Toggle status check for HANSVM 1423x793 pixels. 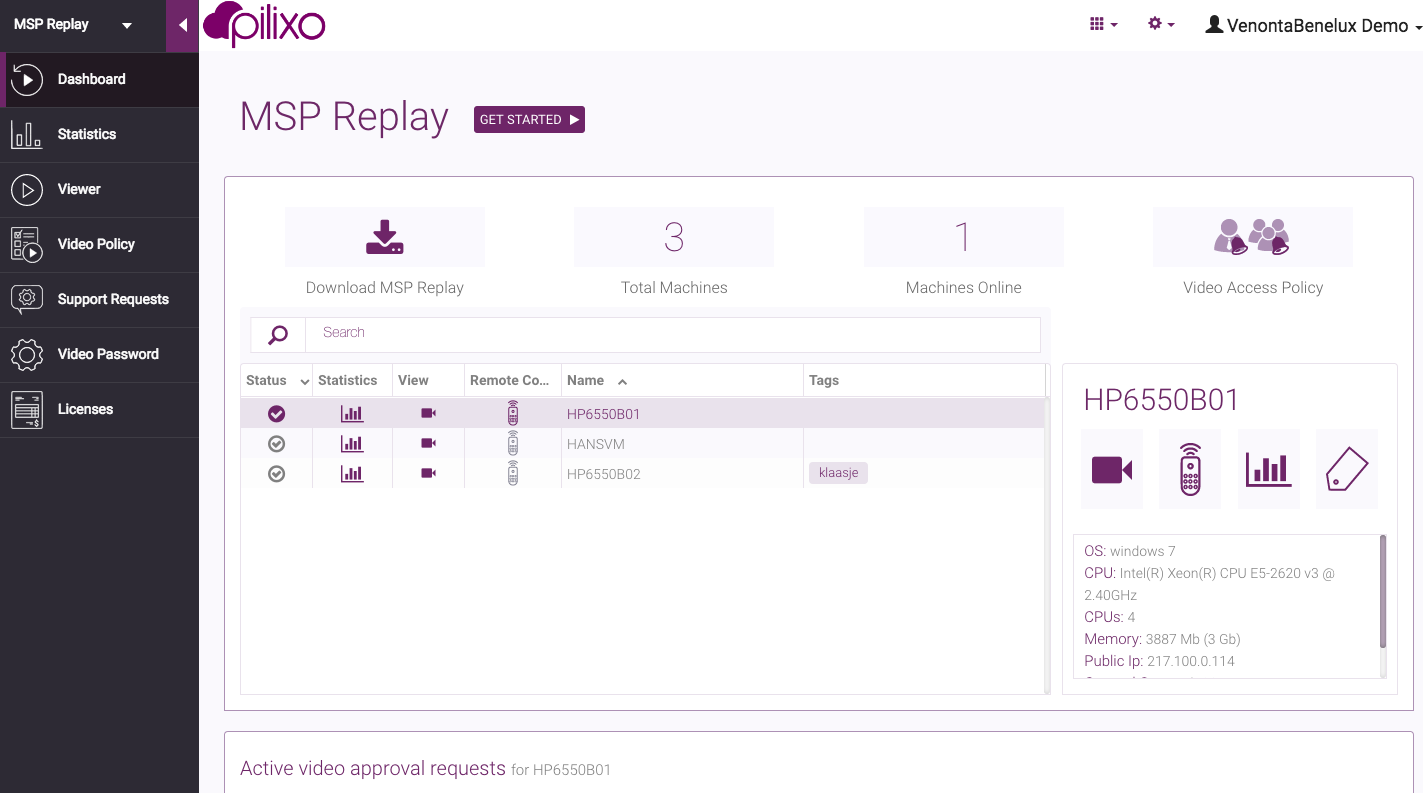point(277,444)
